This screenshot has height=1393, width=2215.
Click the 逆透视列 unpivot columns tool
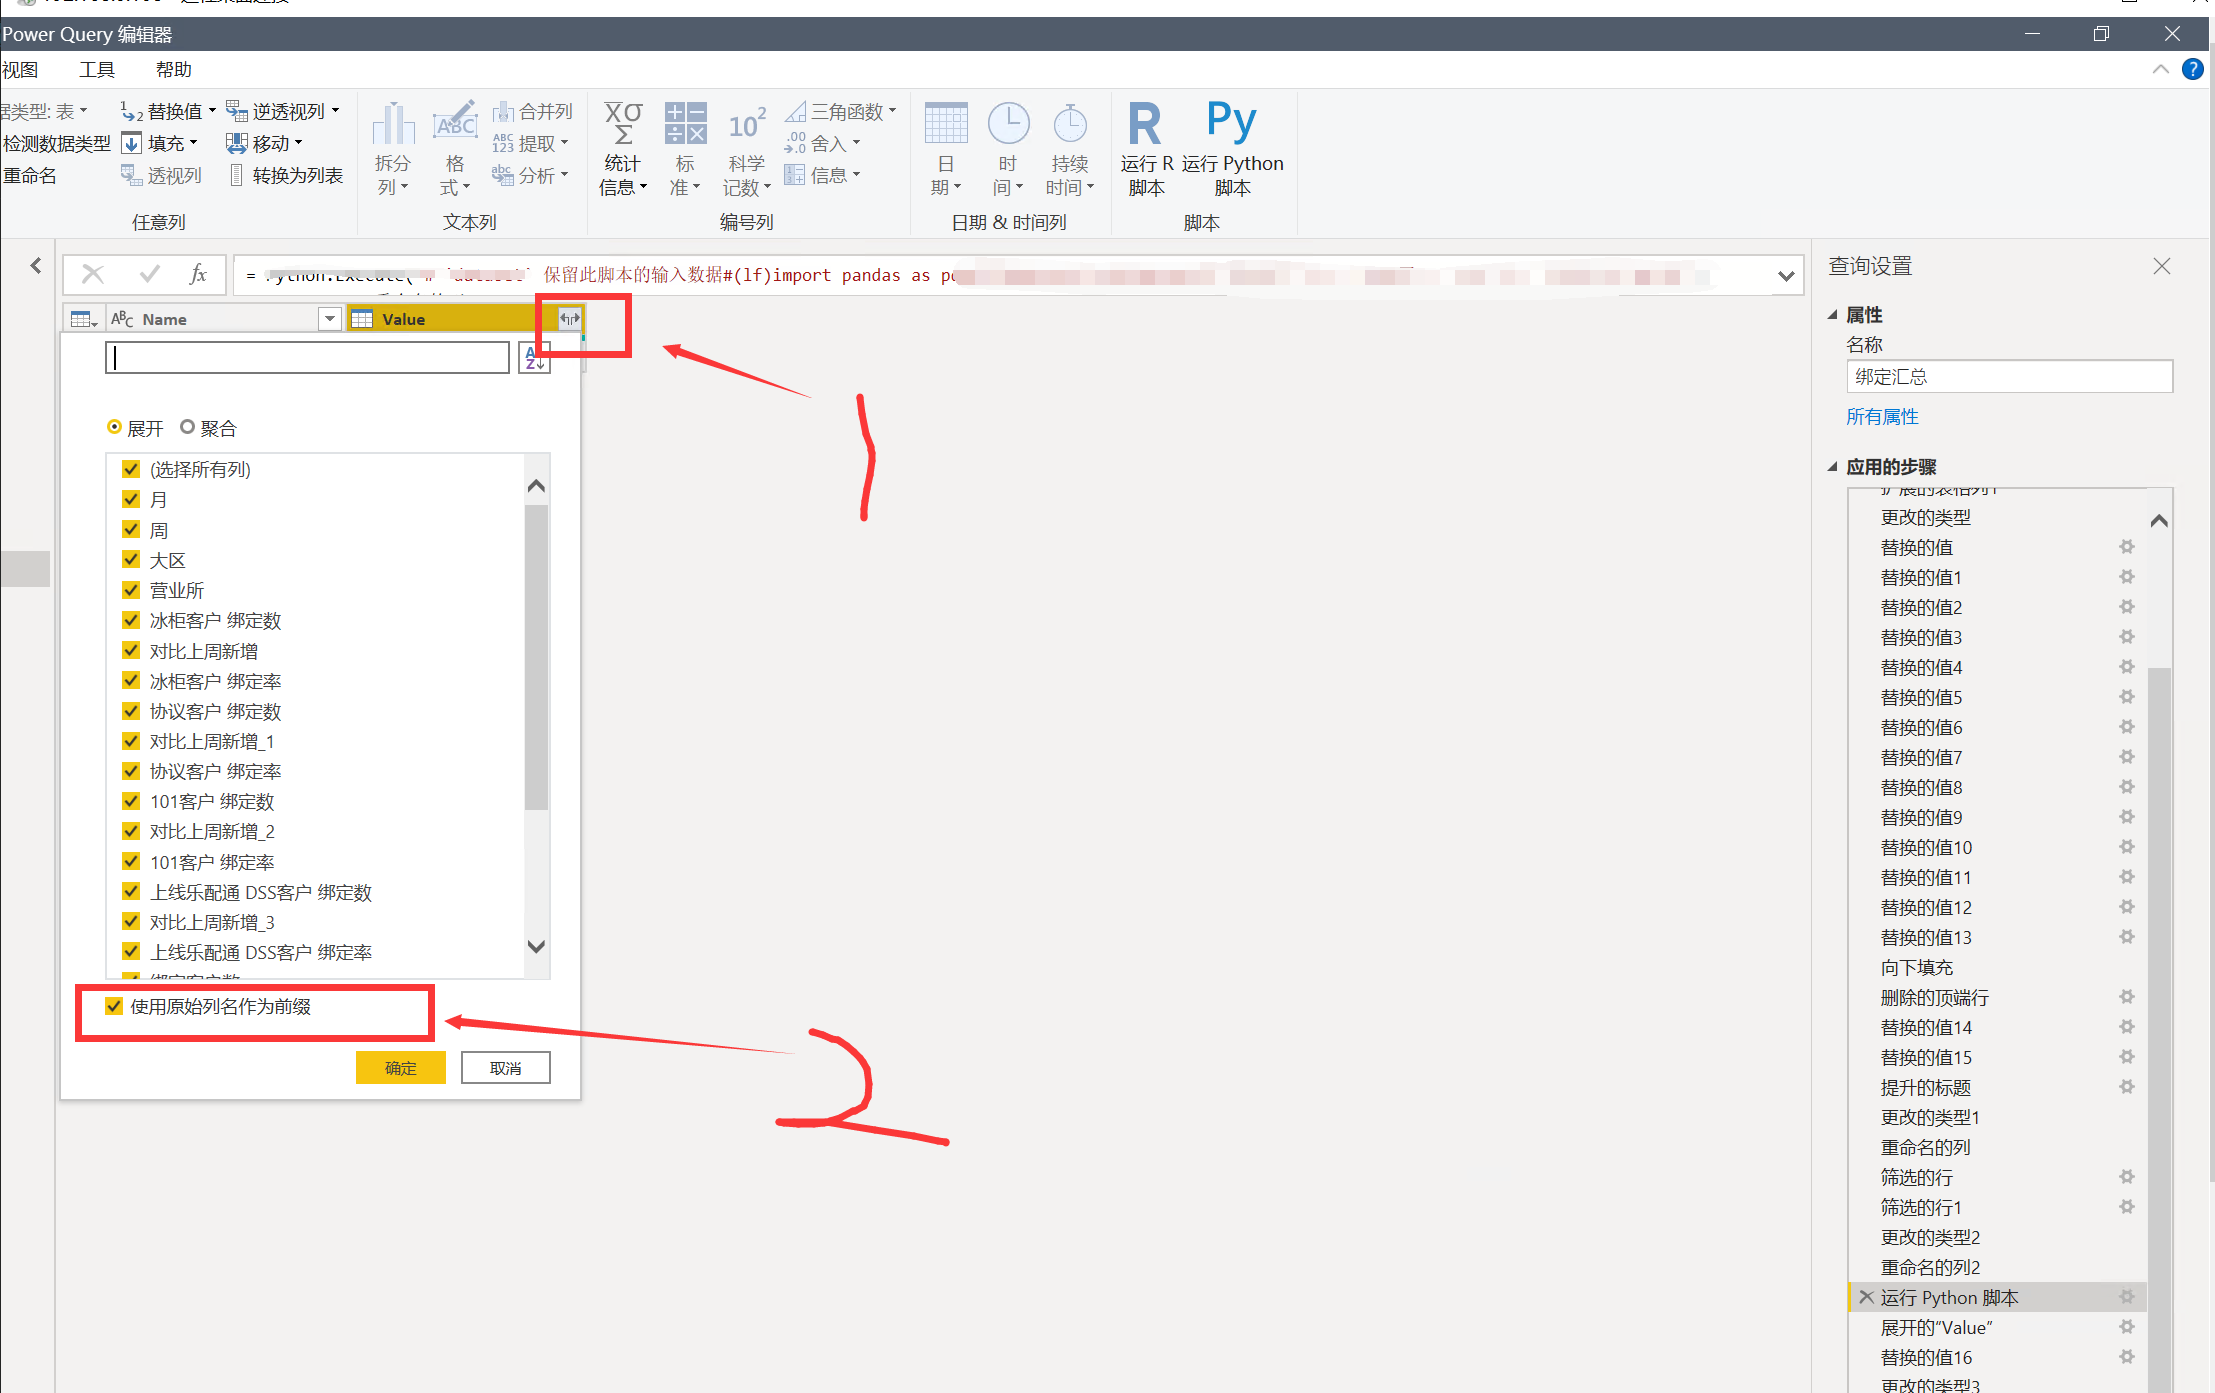click(283, 110)
